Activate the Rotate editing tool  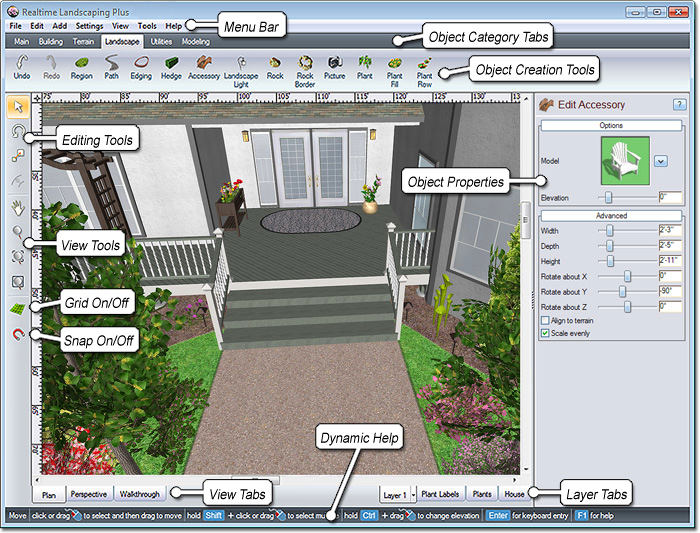pos(18,131)
